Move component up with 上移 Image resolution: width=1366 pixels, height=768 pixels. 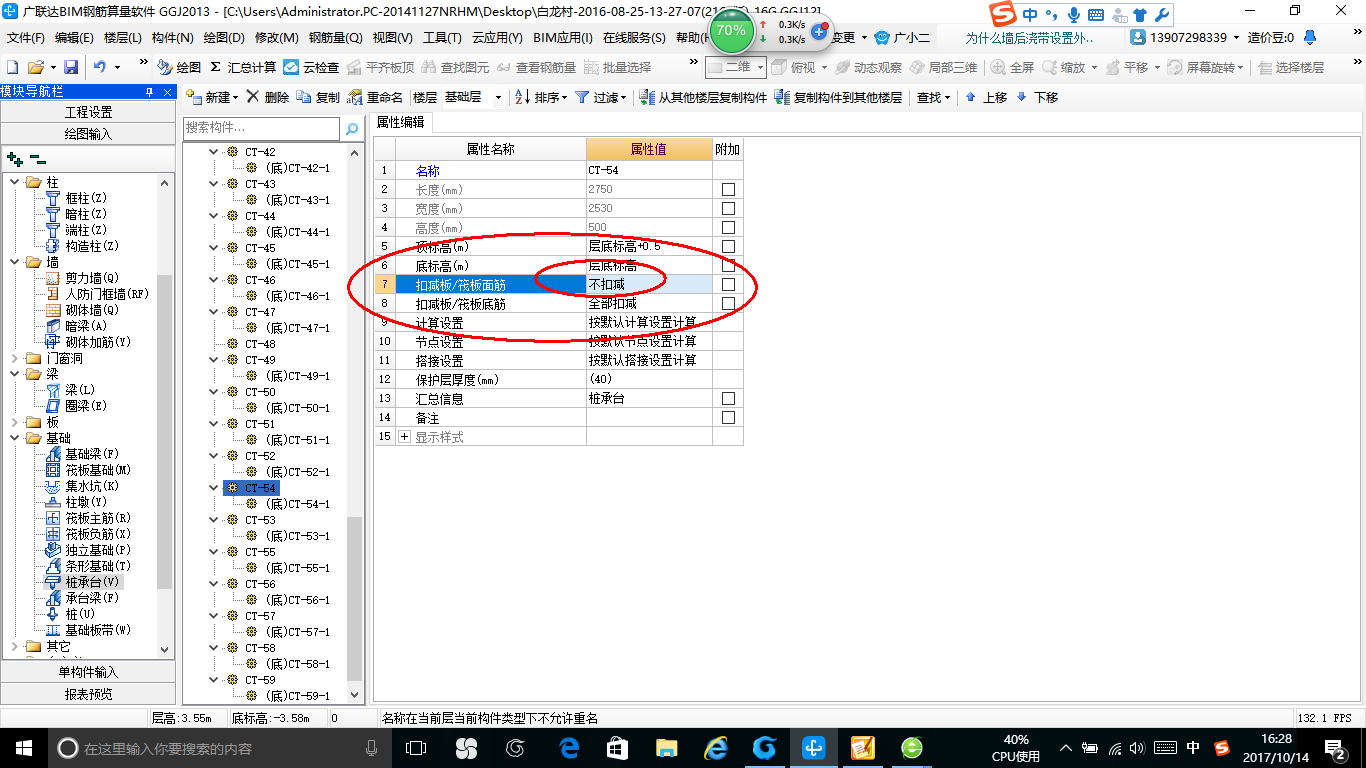click(x=986, y=97)
